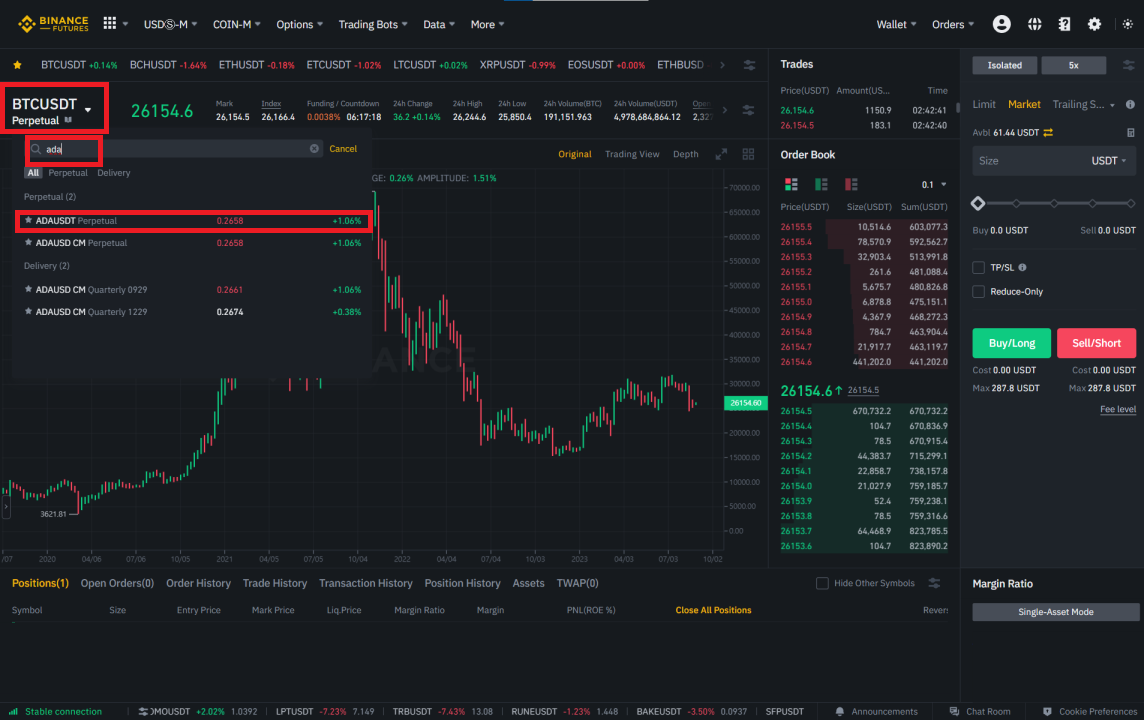Viewport: 1144px width, 720px height.
Task: Click the transfer arrows beside available balance
Action: coord(1048,133)
